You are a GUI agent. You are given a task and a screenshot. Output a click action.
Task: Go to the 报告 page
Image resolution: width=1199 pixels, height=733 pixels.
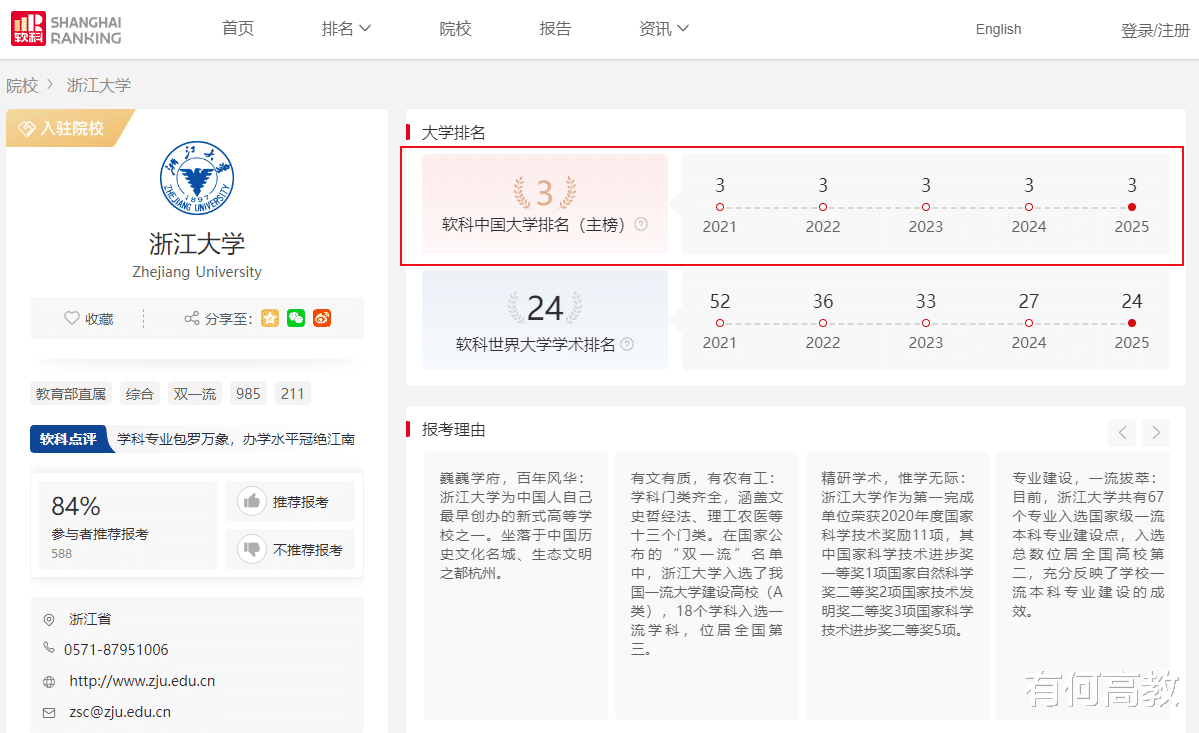pyautogui.click(x=555, y=29)
